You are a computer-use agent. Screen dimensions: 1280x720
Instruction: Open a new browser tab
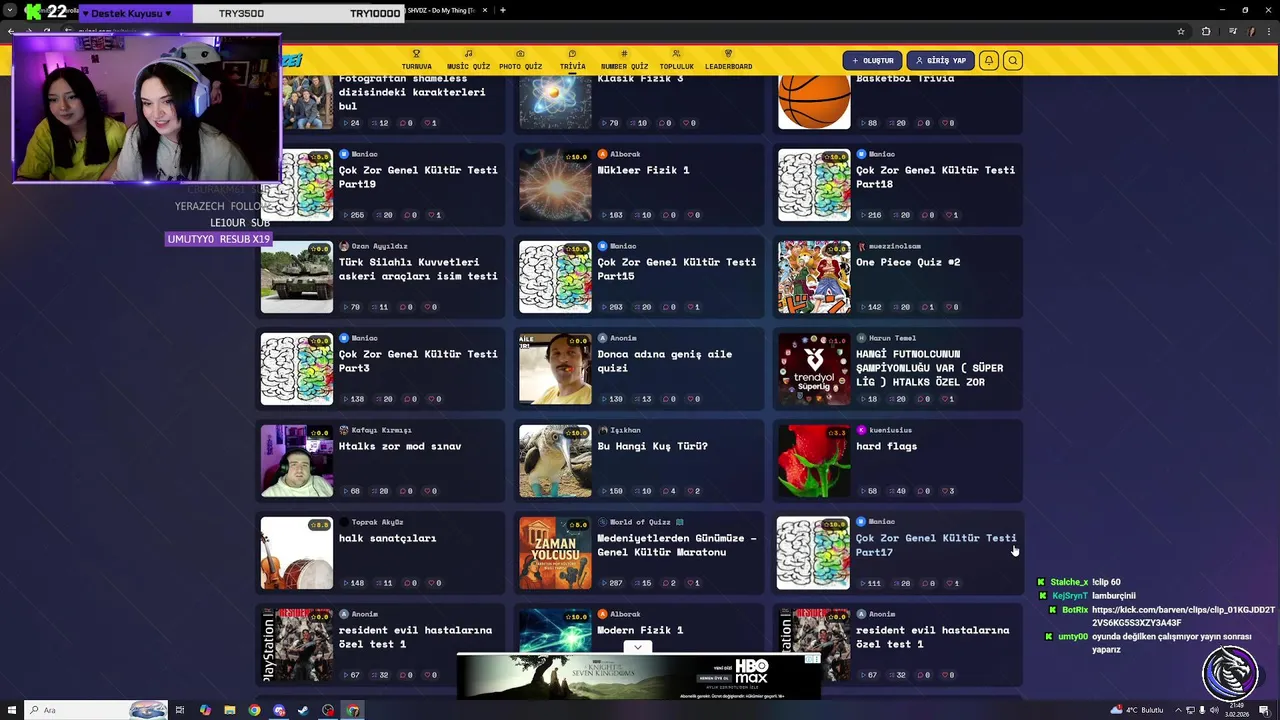503,10
